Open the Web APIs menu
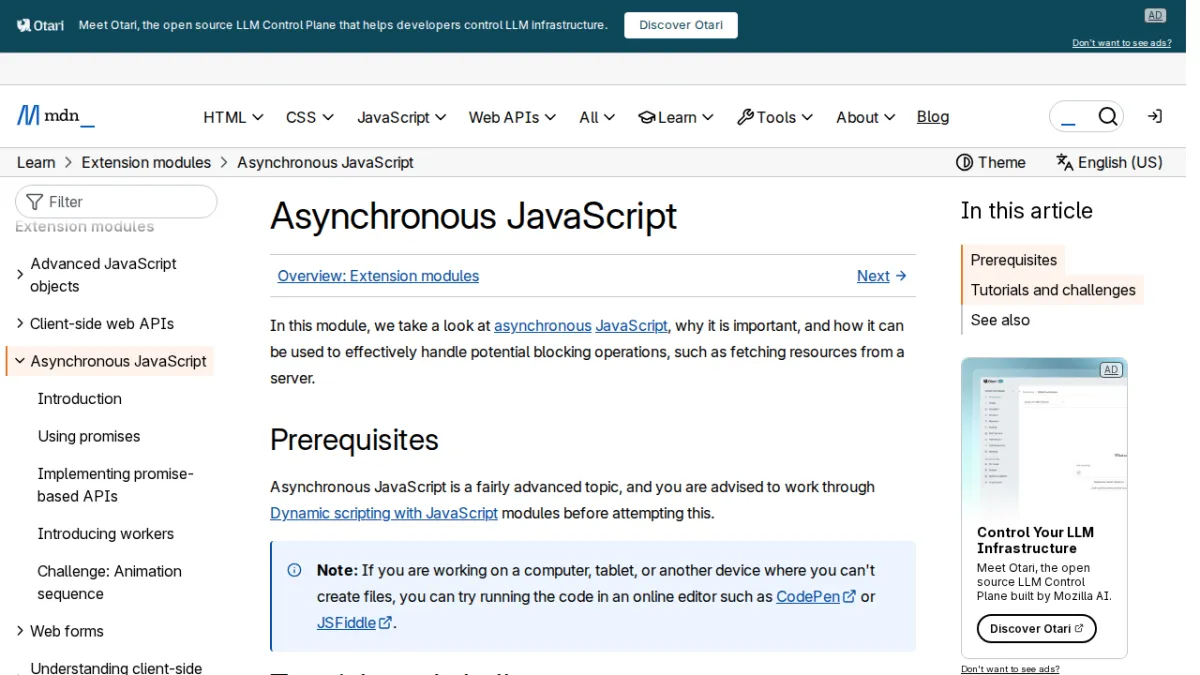This screenshot has width=1200, height=675. click(x=512, y=117)
